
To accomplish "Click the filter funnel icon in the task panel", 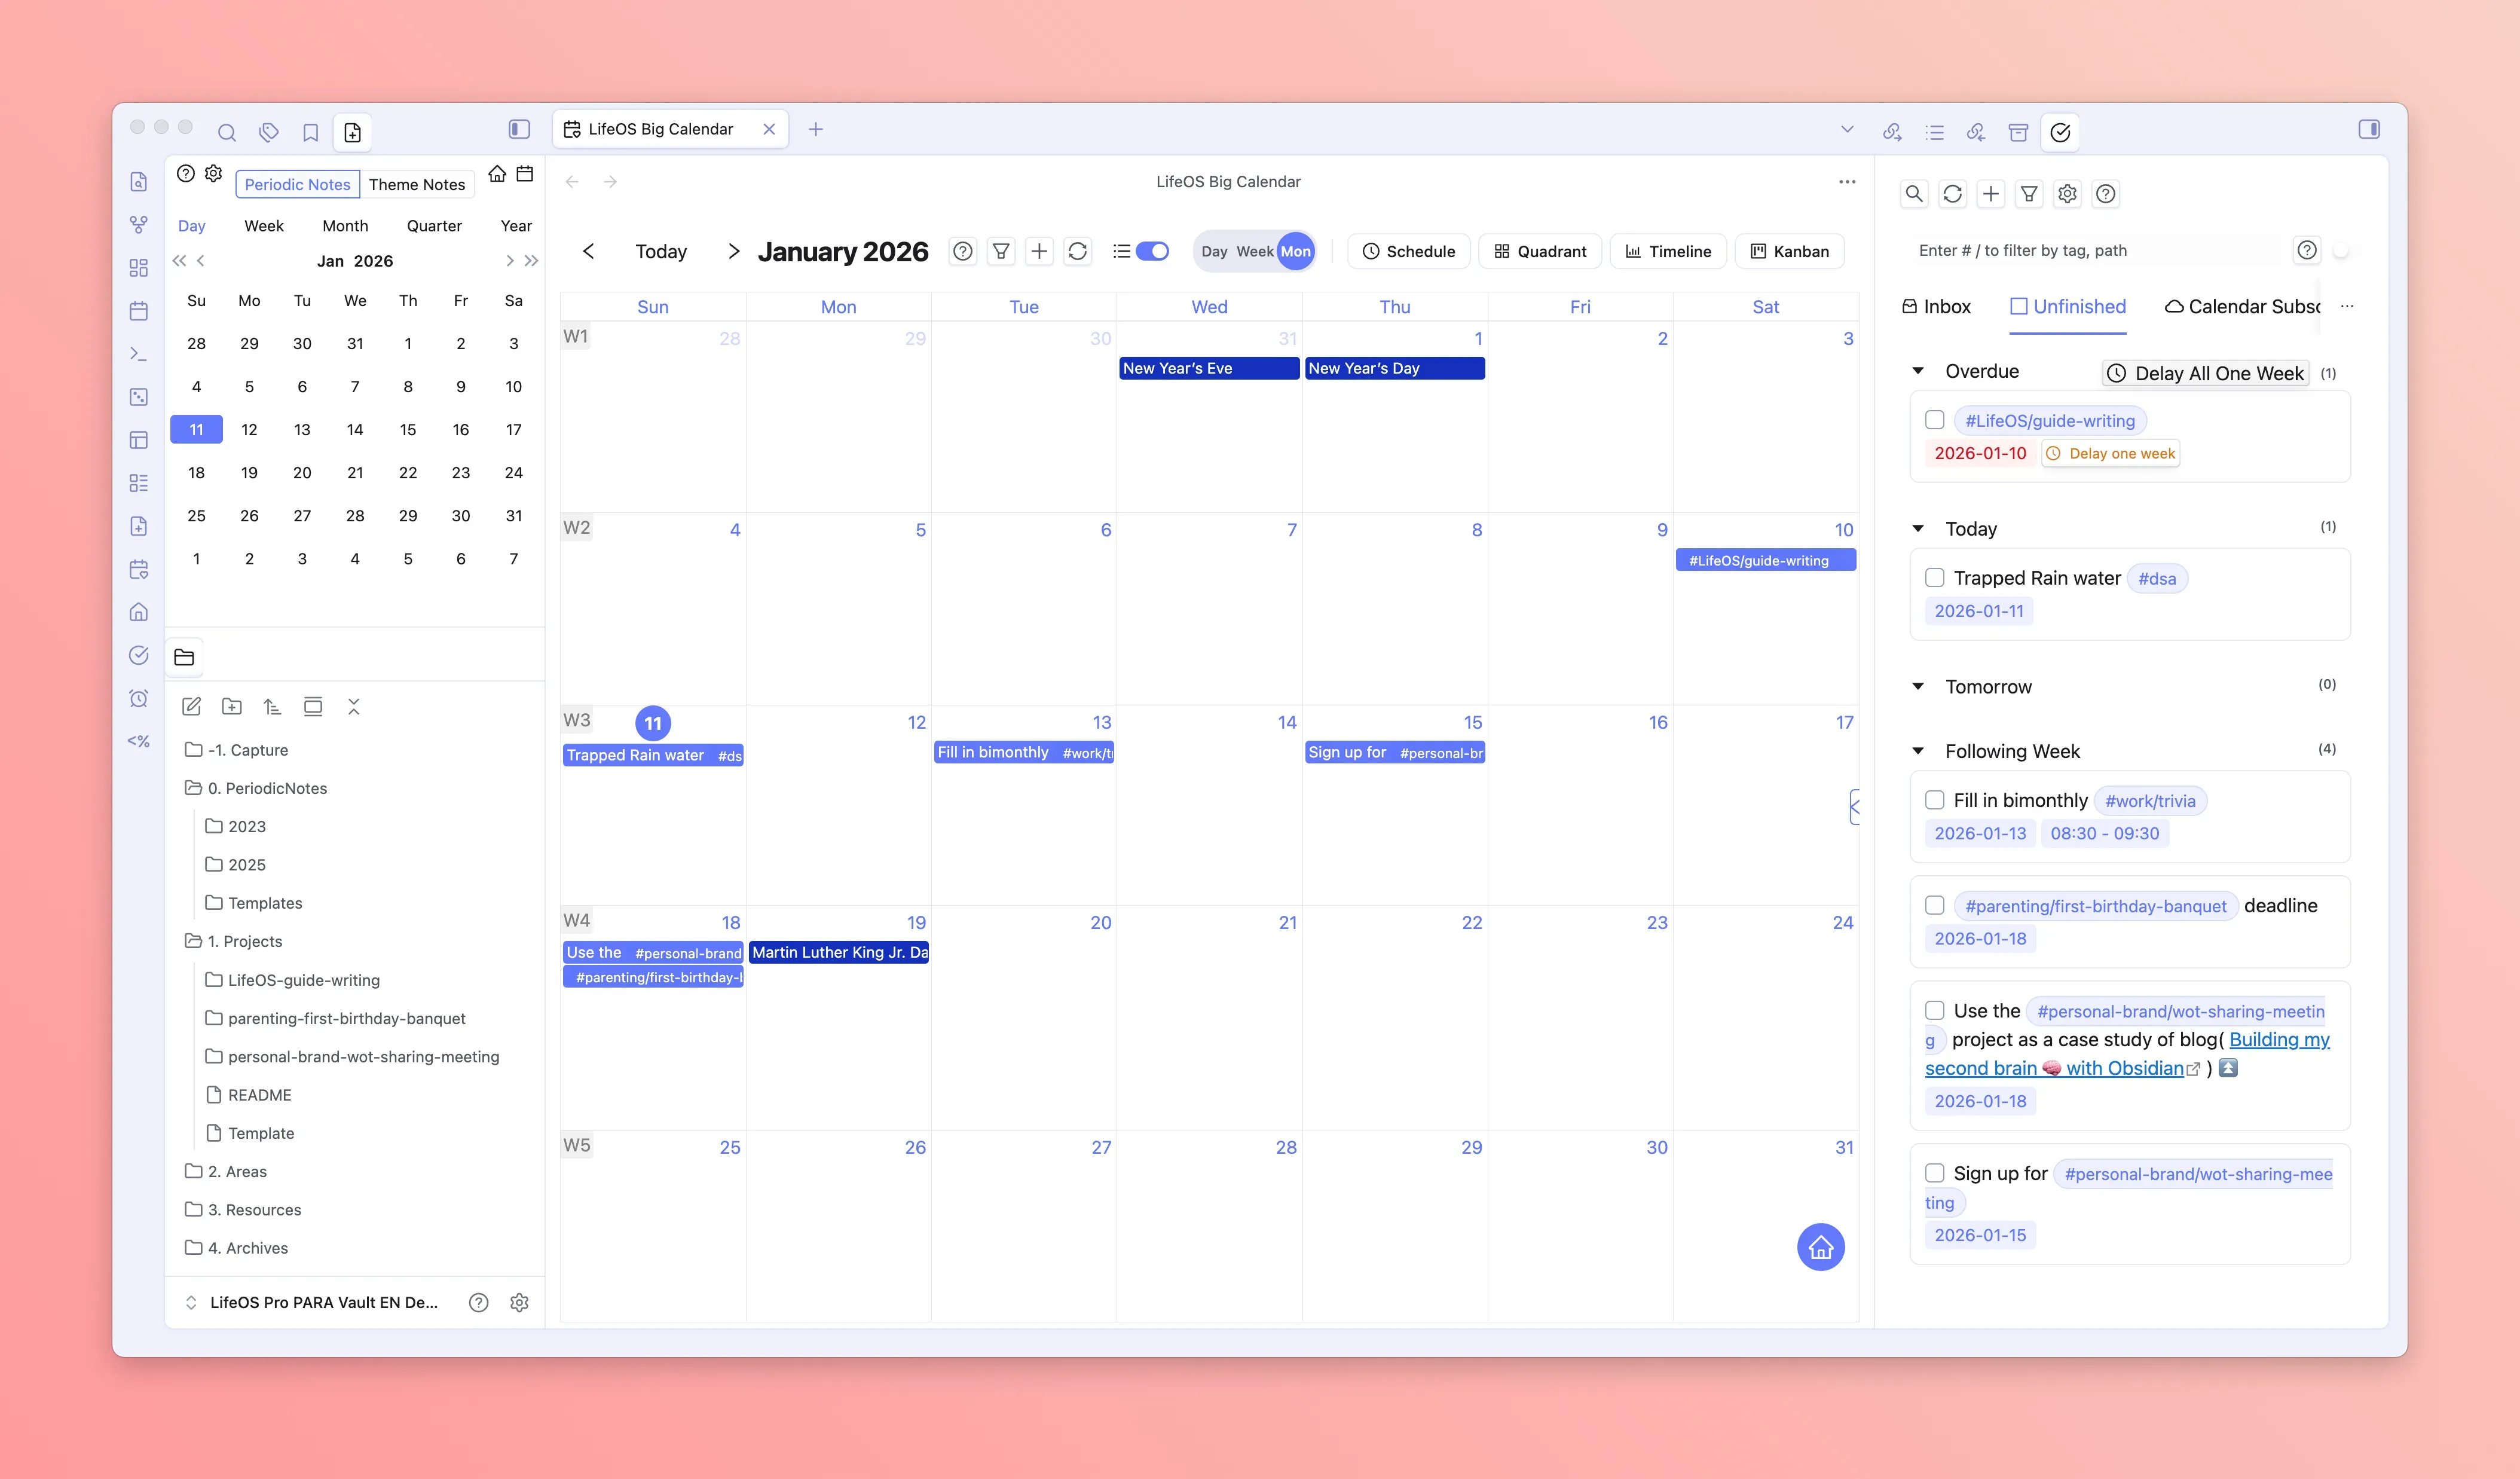I will point(2028,193).
